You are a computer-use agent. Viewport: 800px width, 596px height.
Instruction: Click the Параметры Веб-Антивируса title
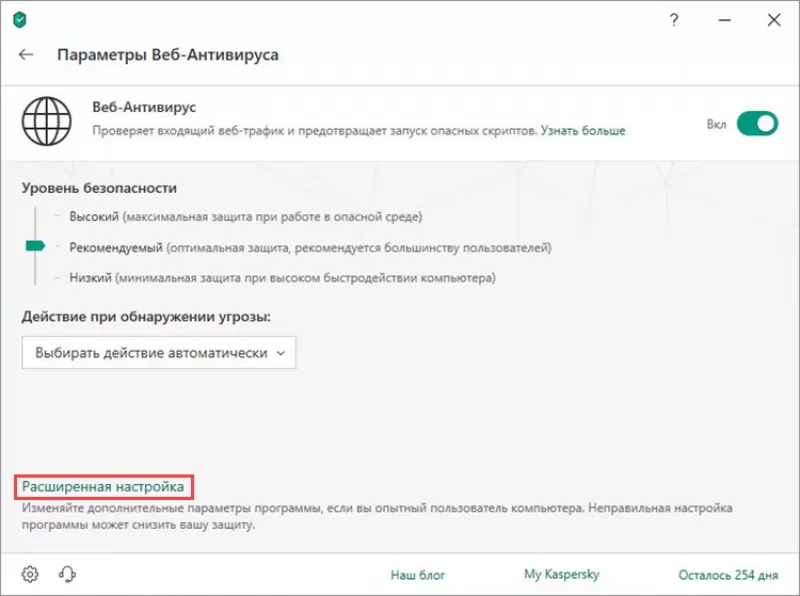pos(168,55)
